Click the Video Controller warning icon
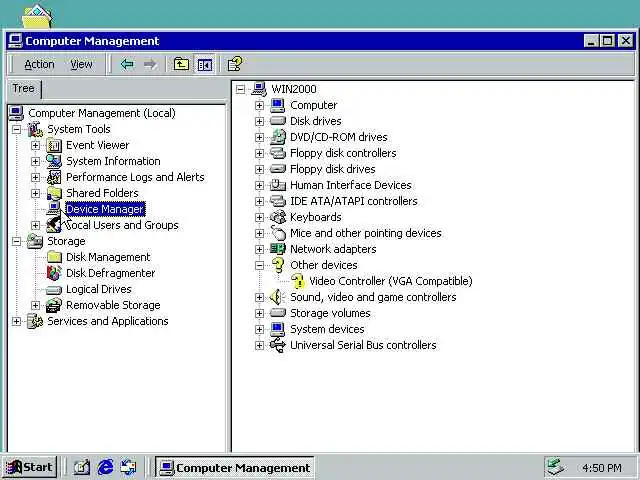The height and width of the screenshot is (480, 640). tap(298, 281)
